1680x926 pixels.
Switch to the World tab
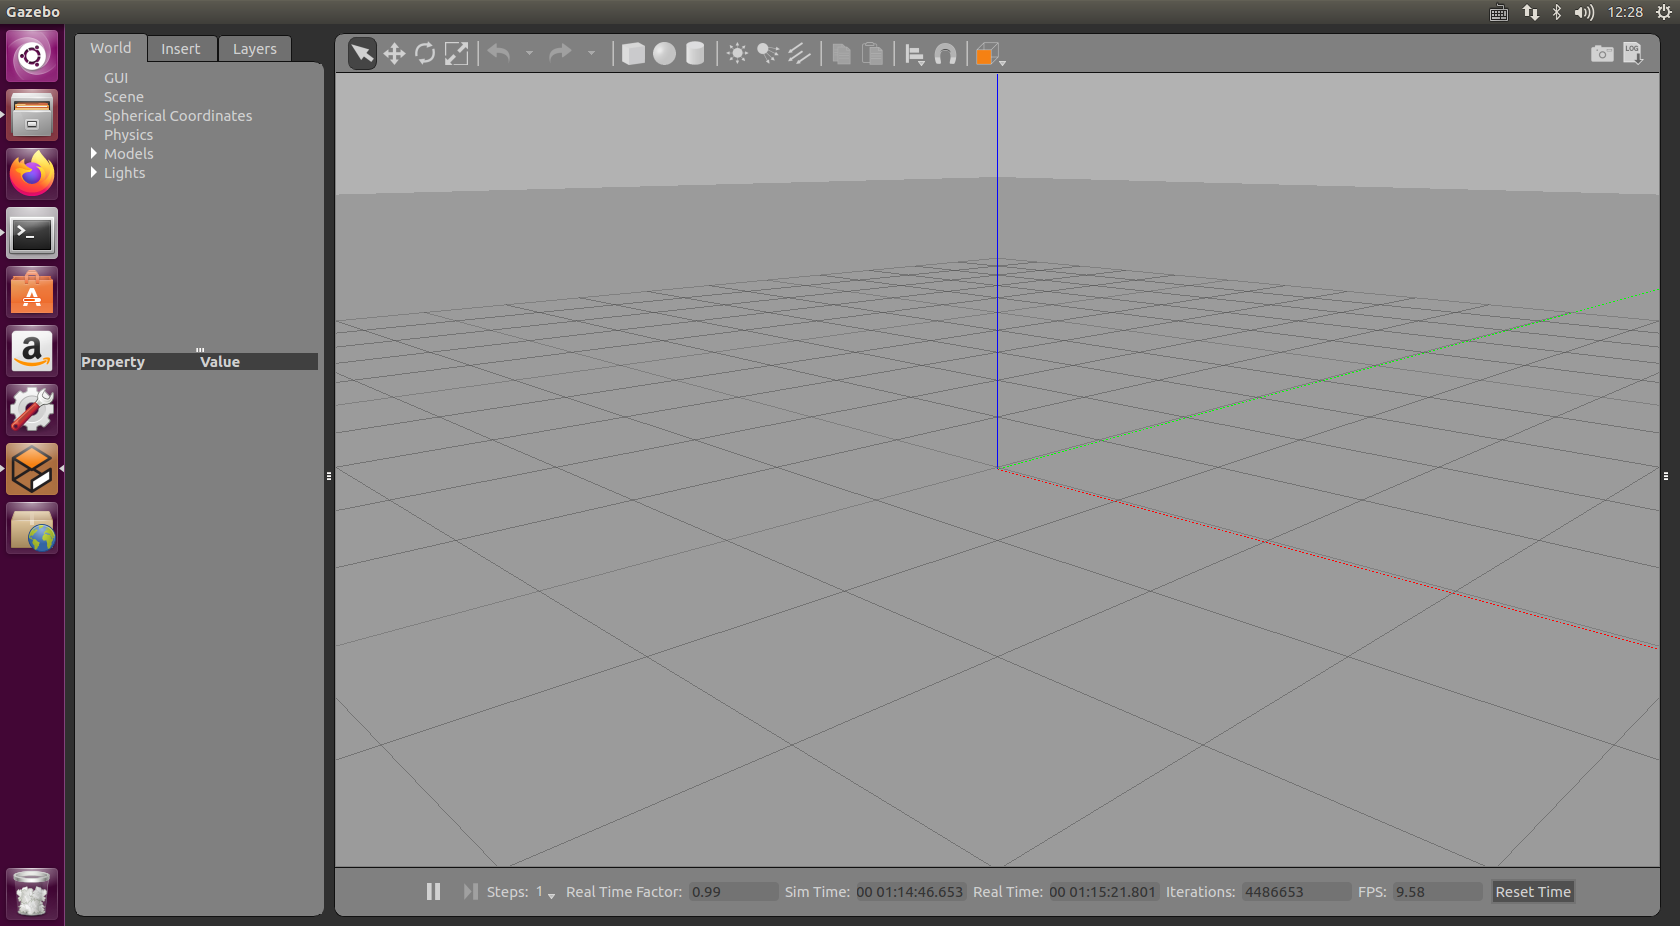point(111,48)
